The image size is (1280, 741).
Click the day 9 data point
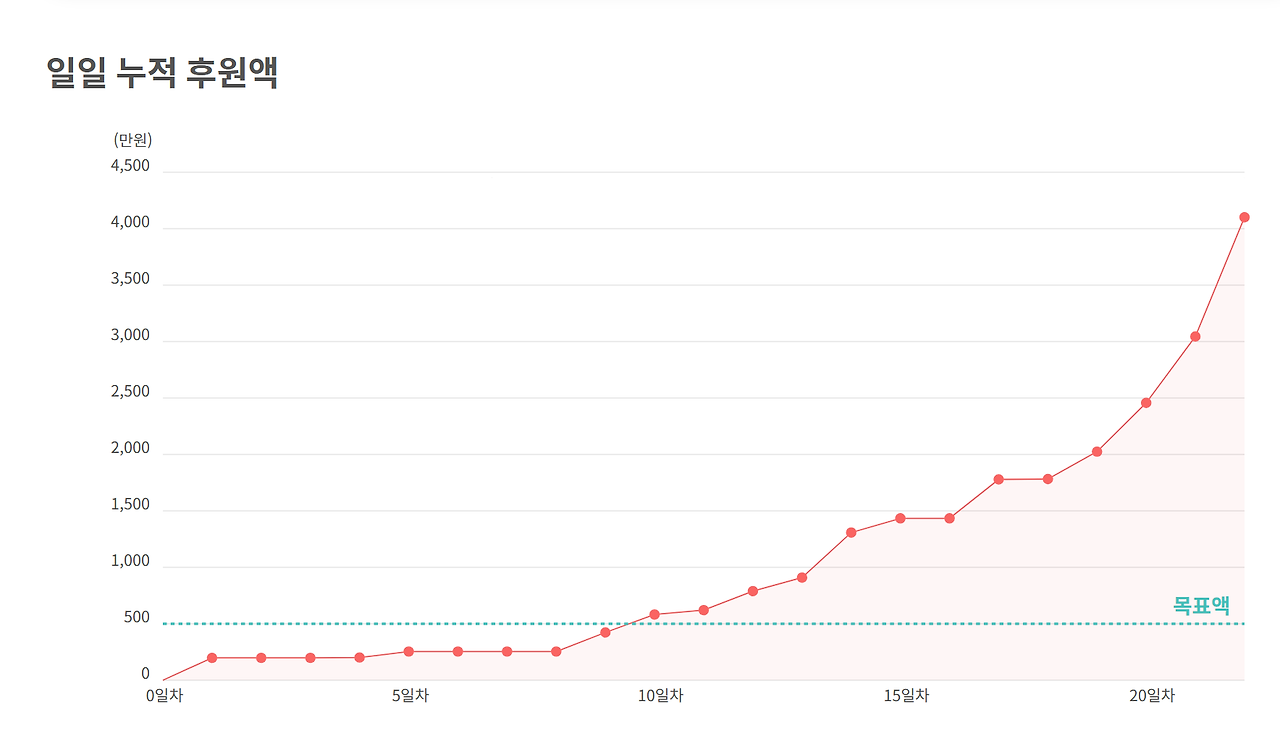click(x=605, y=632)
